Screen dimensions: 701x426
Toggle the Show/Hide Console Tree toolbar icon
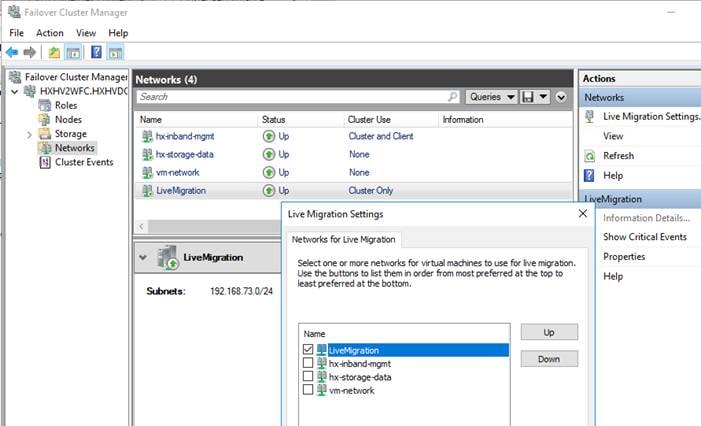click(x=73, y=53)
